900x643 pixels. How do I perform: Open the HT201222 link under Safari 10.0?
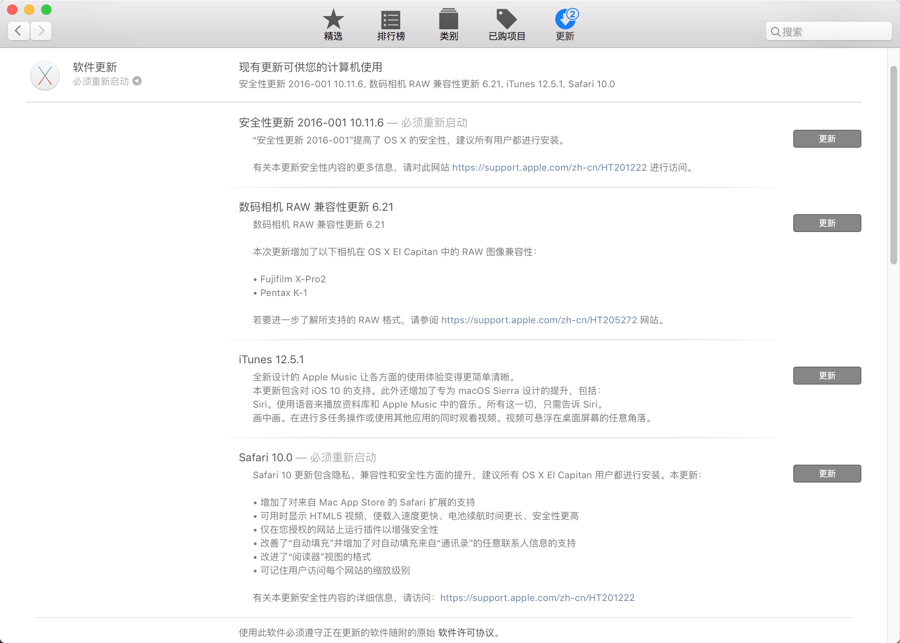537,598
